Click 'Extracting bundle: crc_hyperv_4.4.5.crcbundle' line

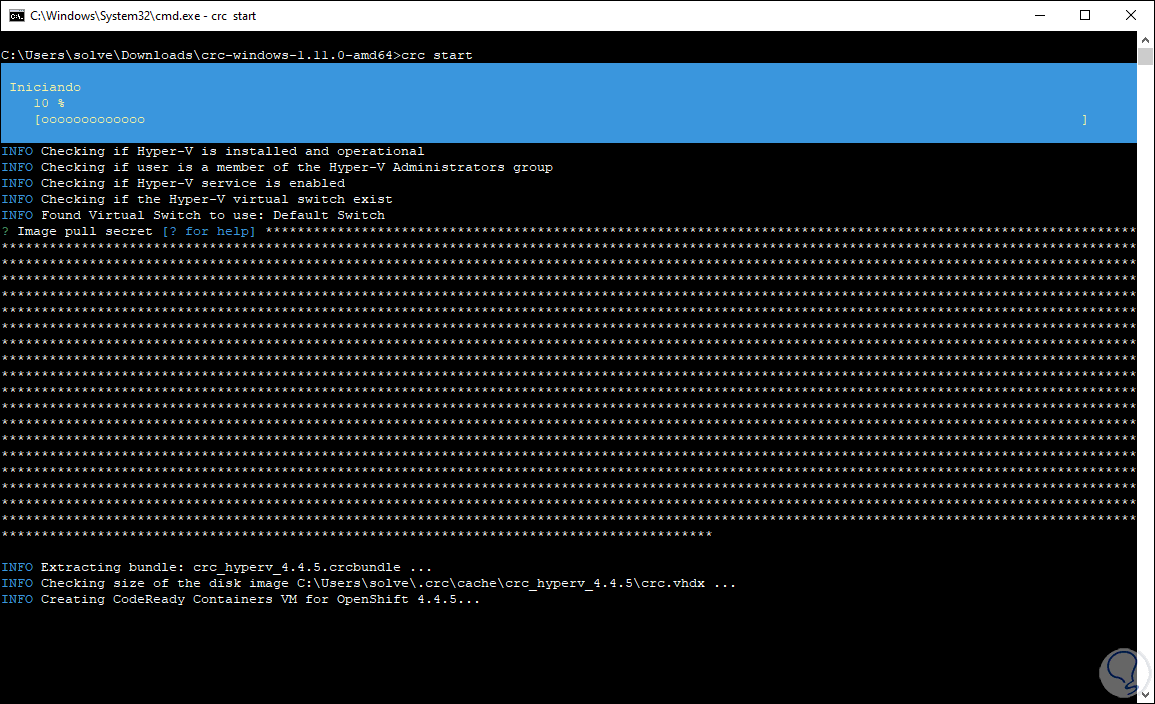point(217,567)
